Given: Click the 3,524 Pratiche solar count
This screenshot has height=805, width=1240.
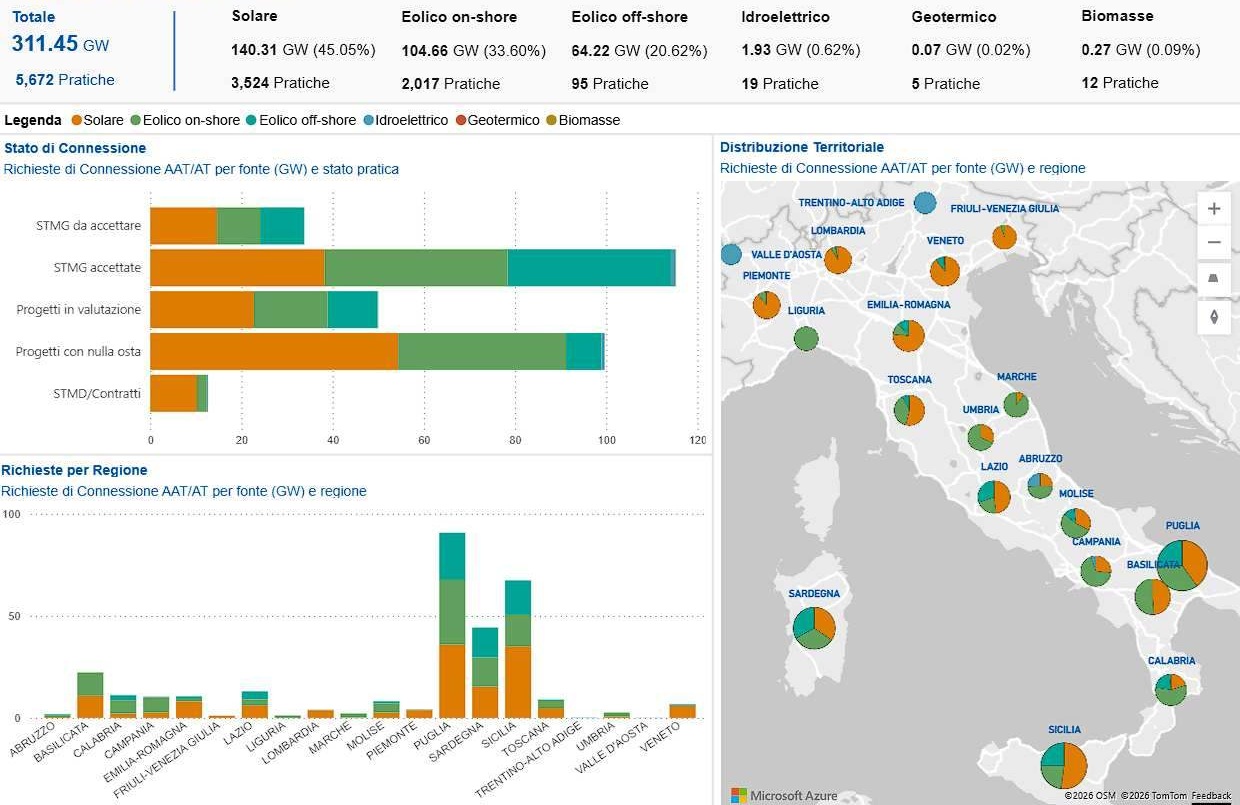Looking at the screenshot, I should [x=280, y=83].
